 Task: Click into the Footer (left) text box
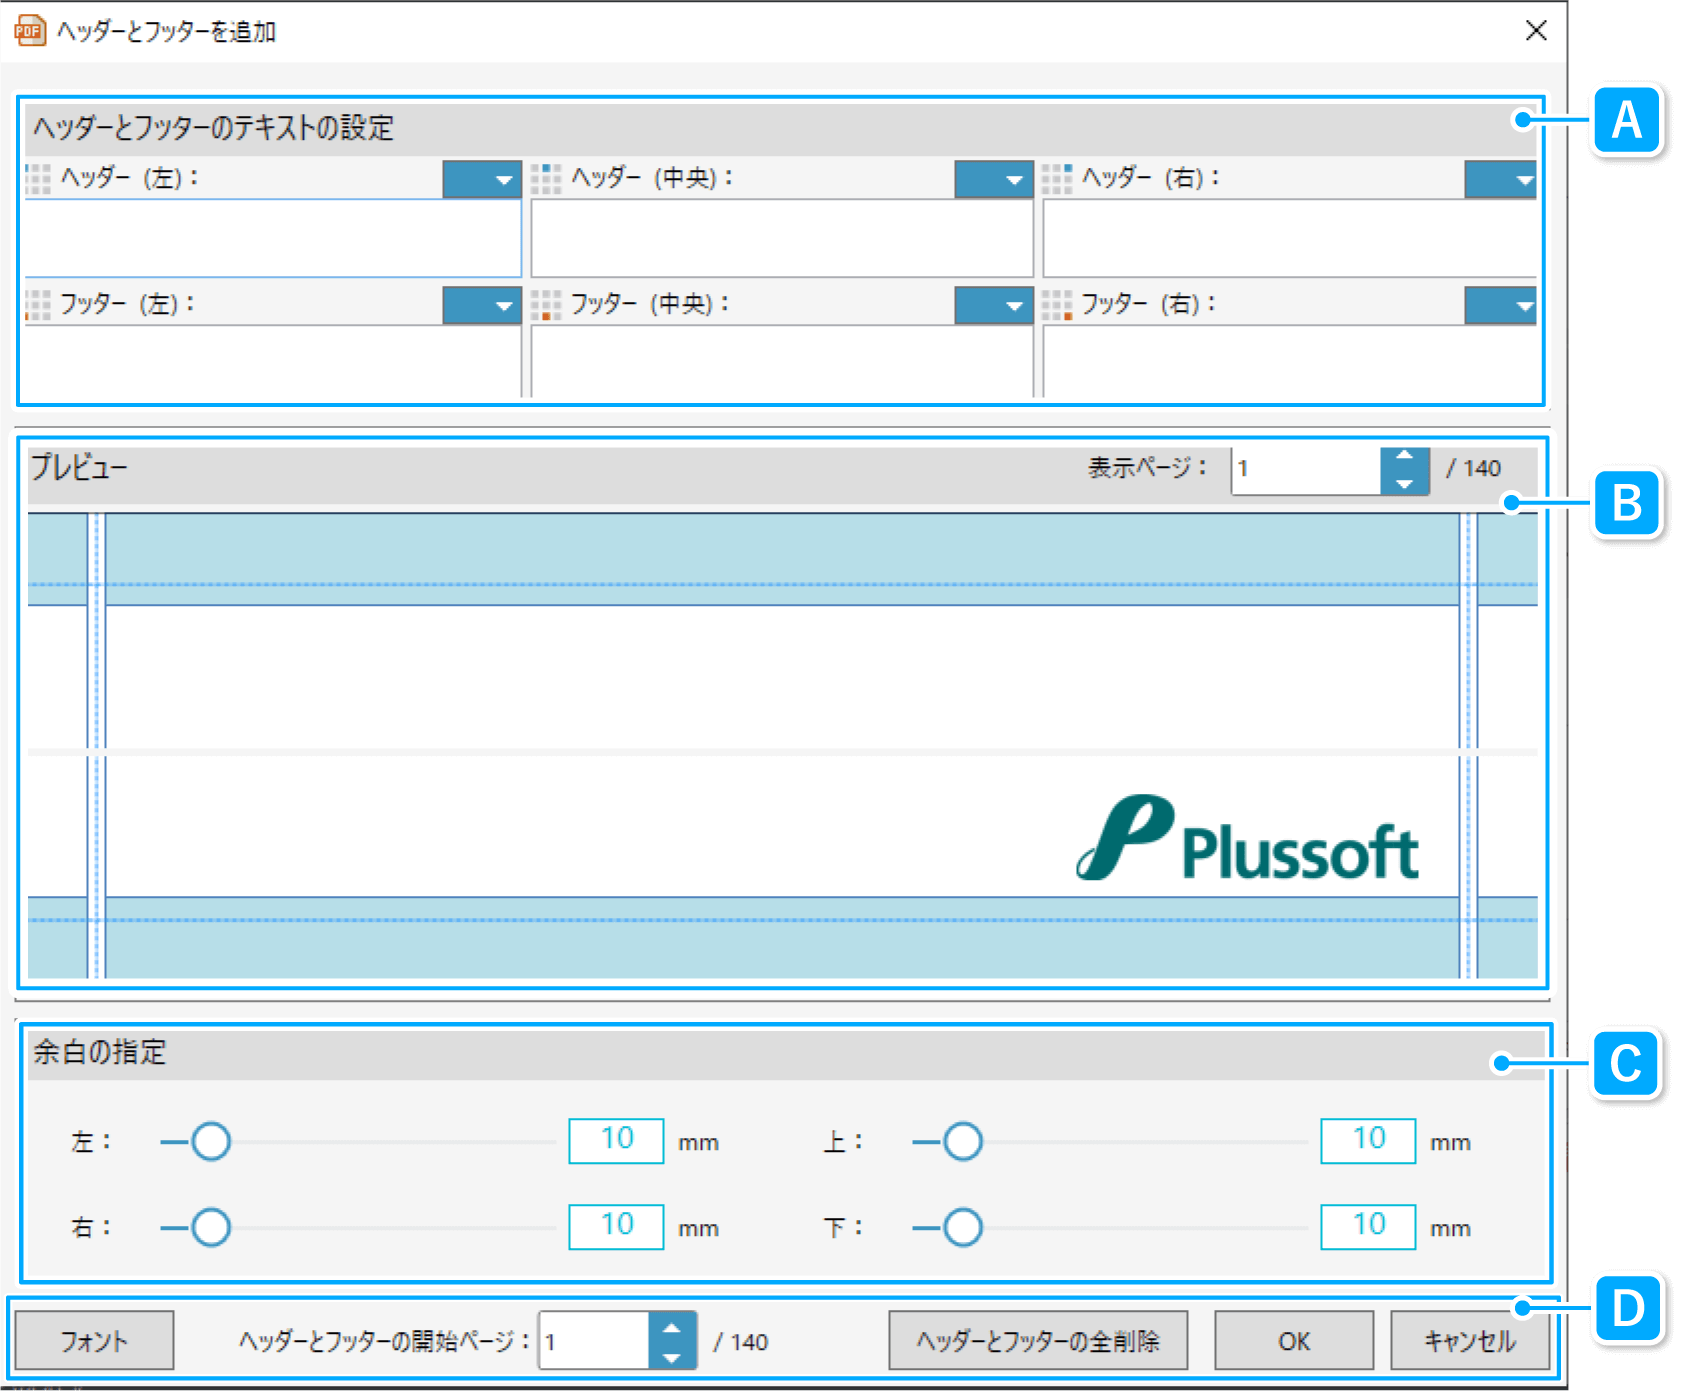pyautogui.click(x=272, y=361)
